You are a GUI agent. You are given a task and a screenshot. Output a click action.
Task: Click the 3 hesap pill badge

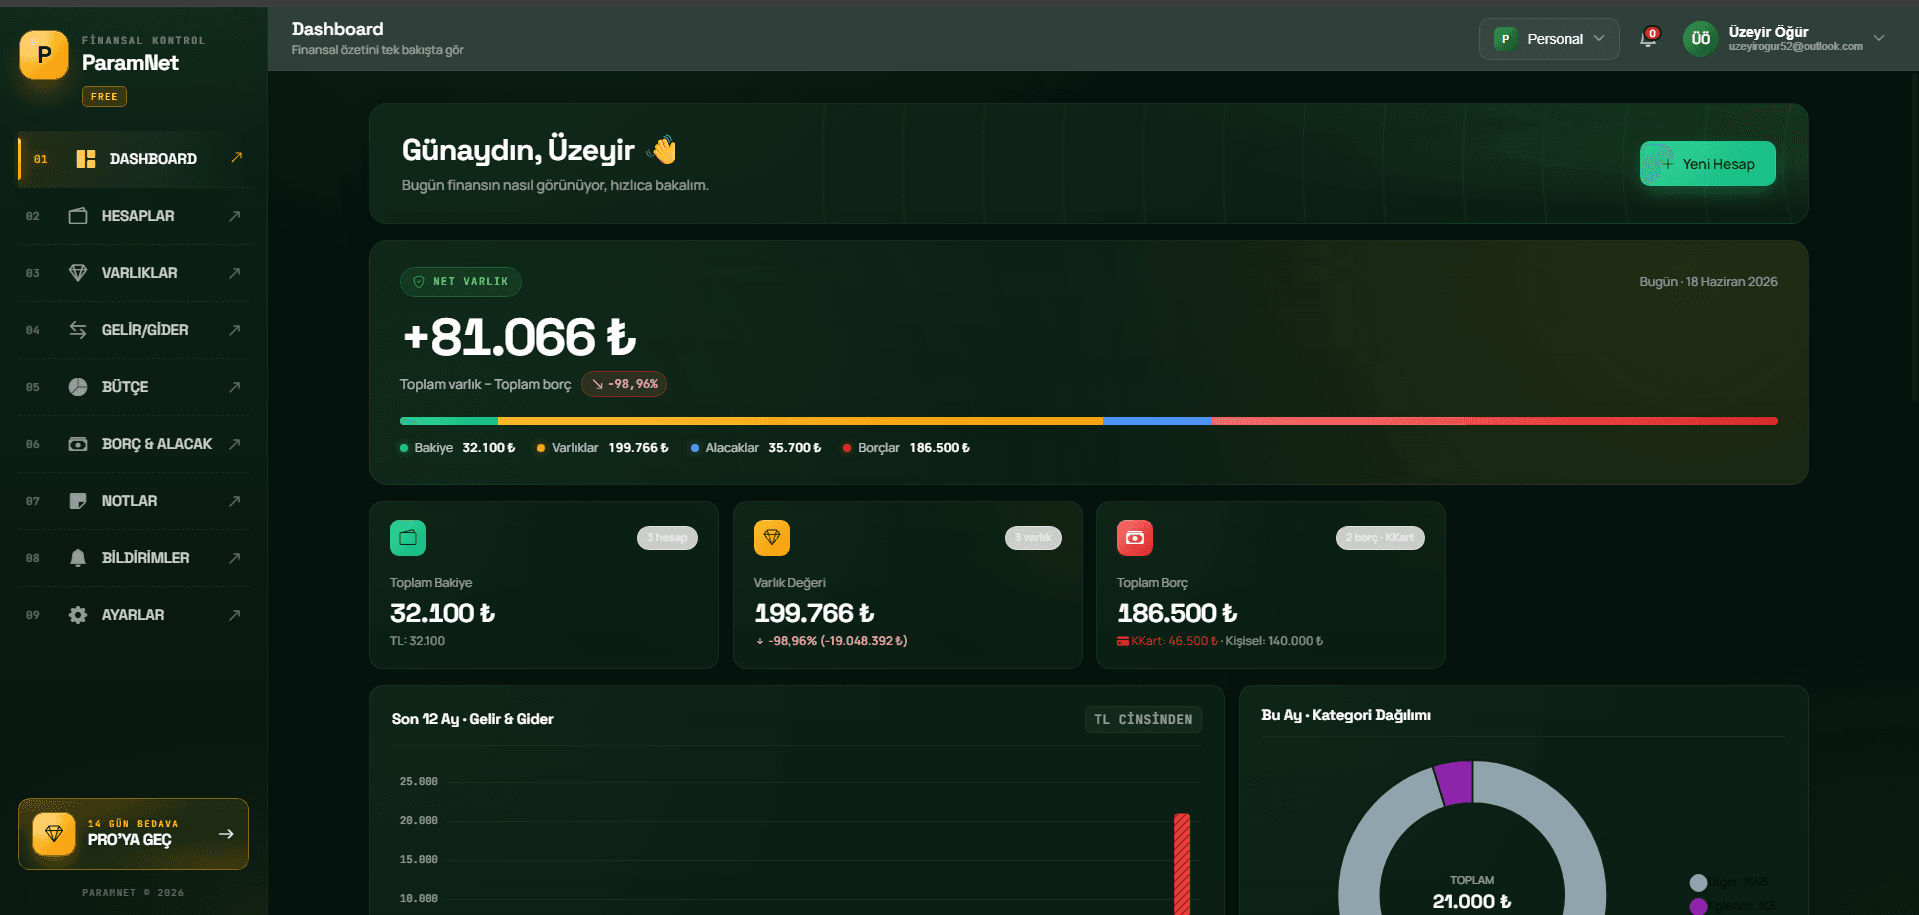[667, 538]
